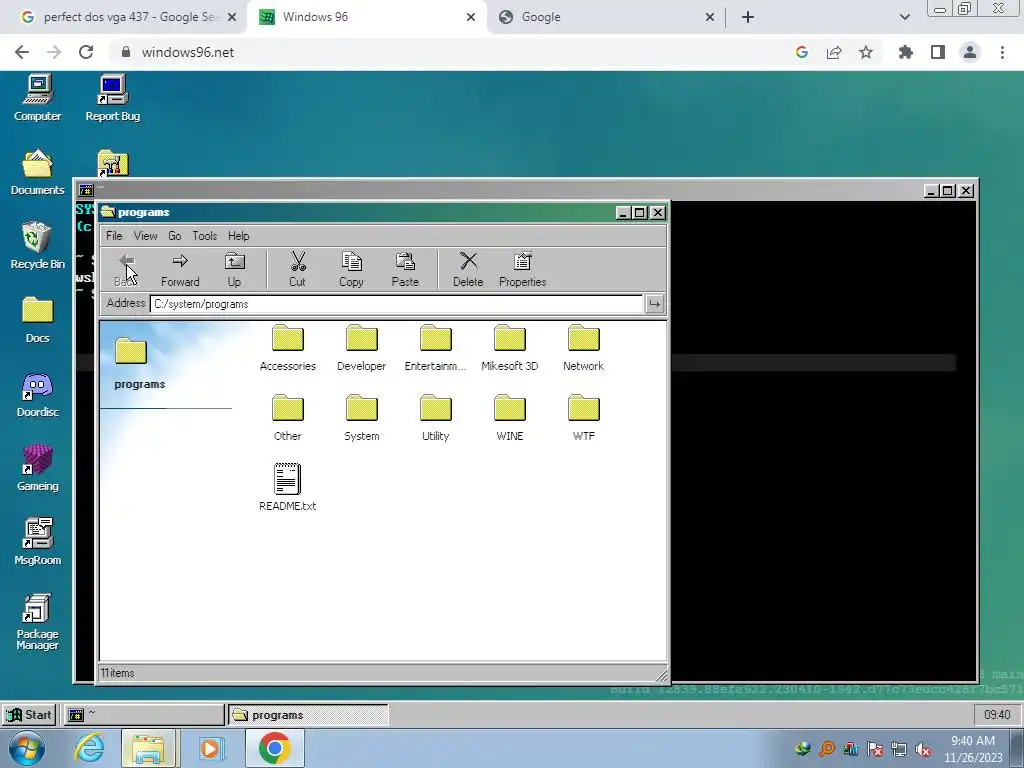Open the WTF folder

[x=583, y=418]
